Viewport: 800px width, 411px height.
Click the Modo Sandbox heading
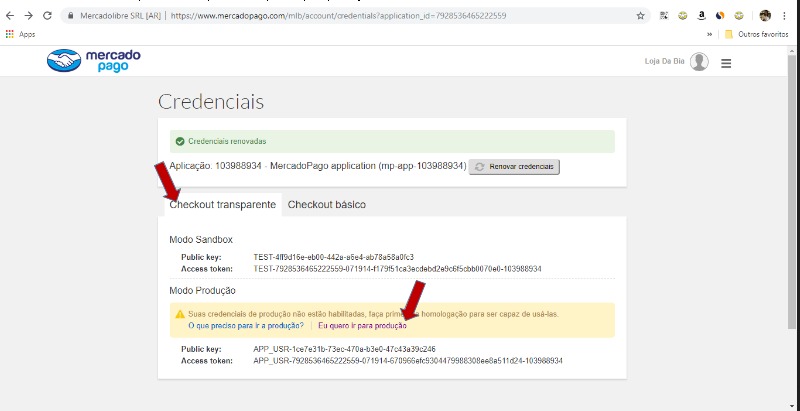click(x=201, y=240)
